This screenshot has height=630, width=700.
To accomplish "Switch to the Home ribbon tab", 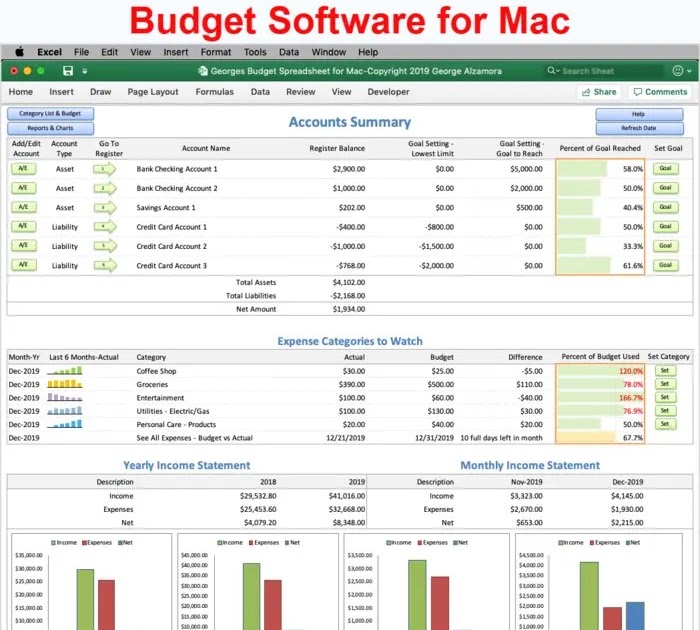I will coord(21,92).
